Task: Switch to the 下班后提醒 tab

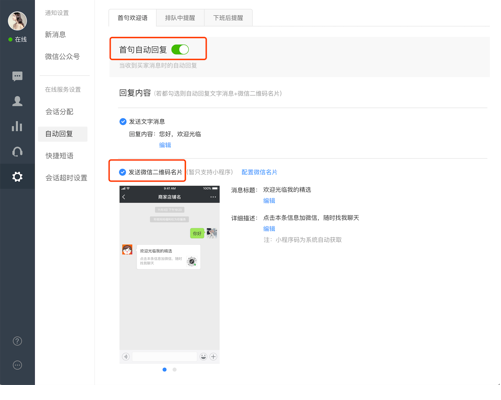Action: click(228, 18)
